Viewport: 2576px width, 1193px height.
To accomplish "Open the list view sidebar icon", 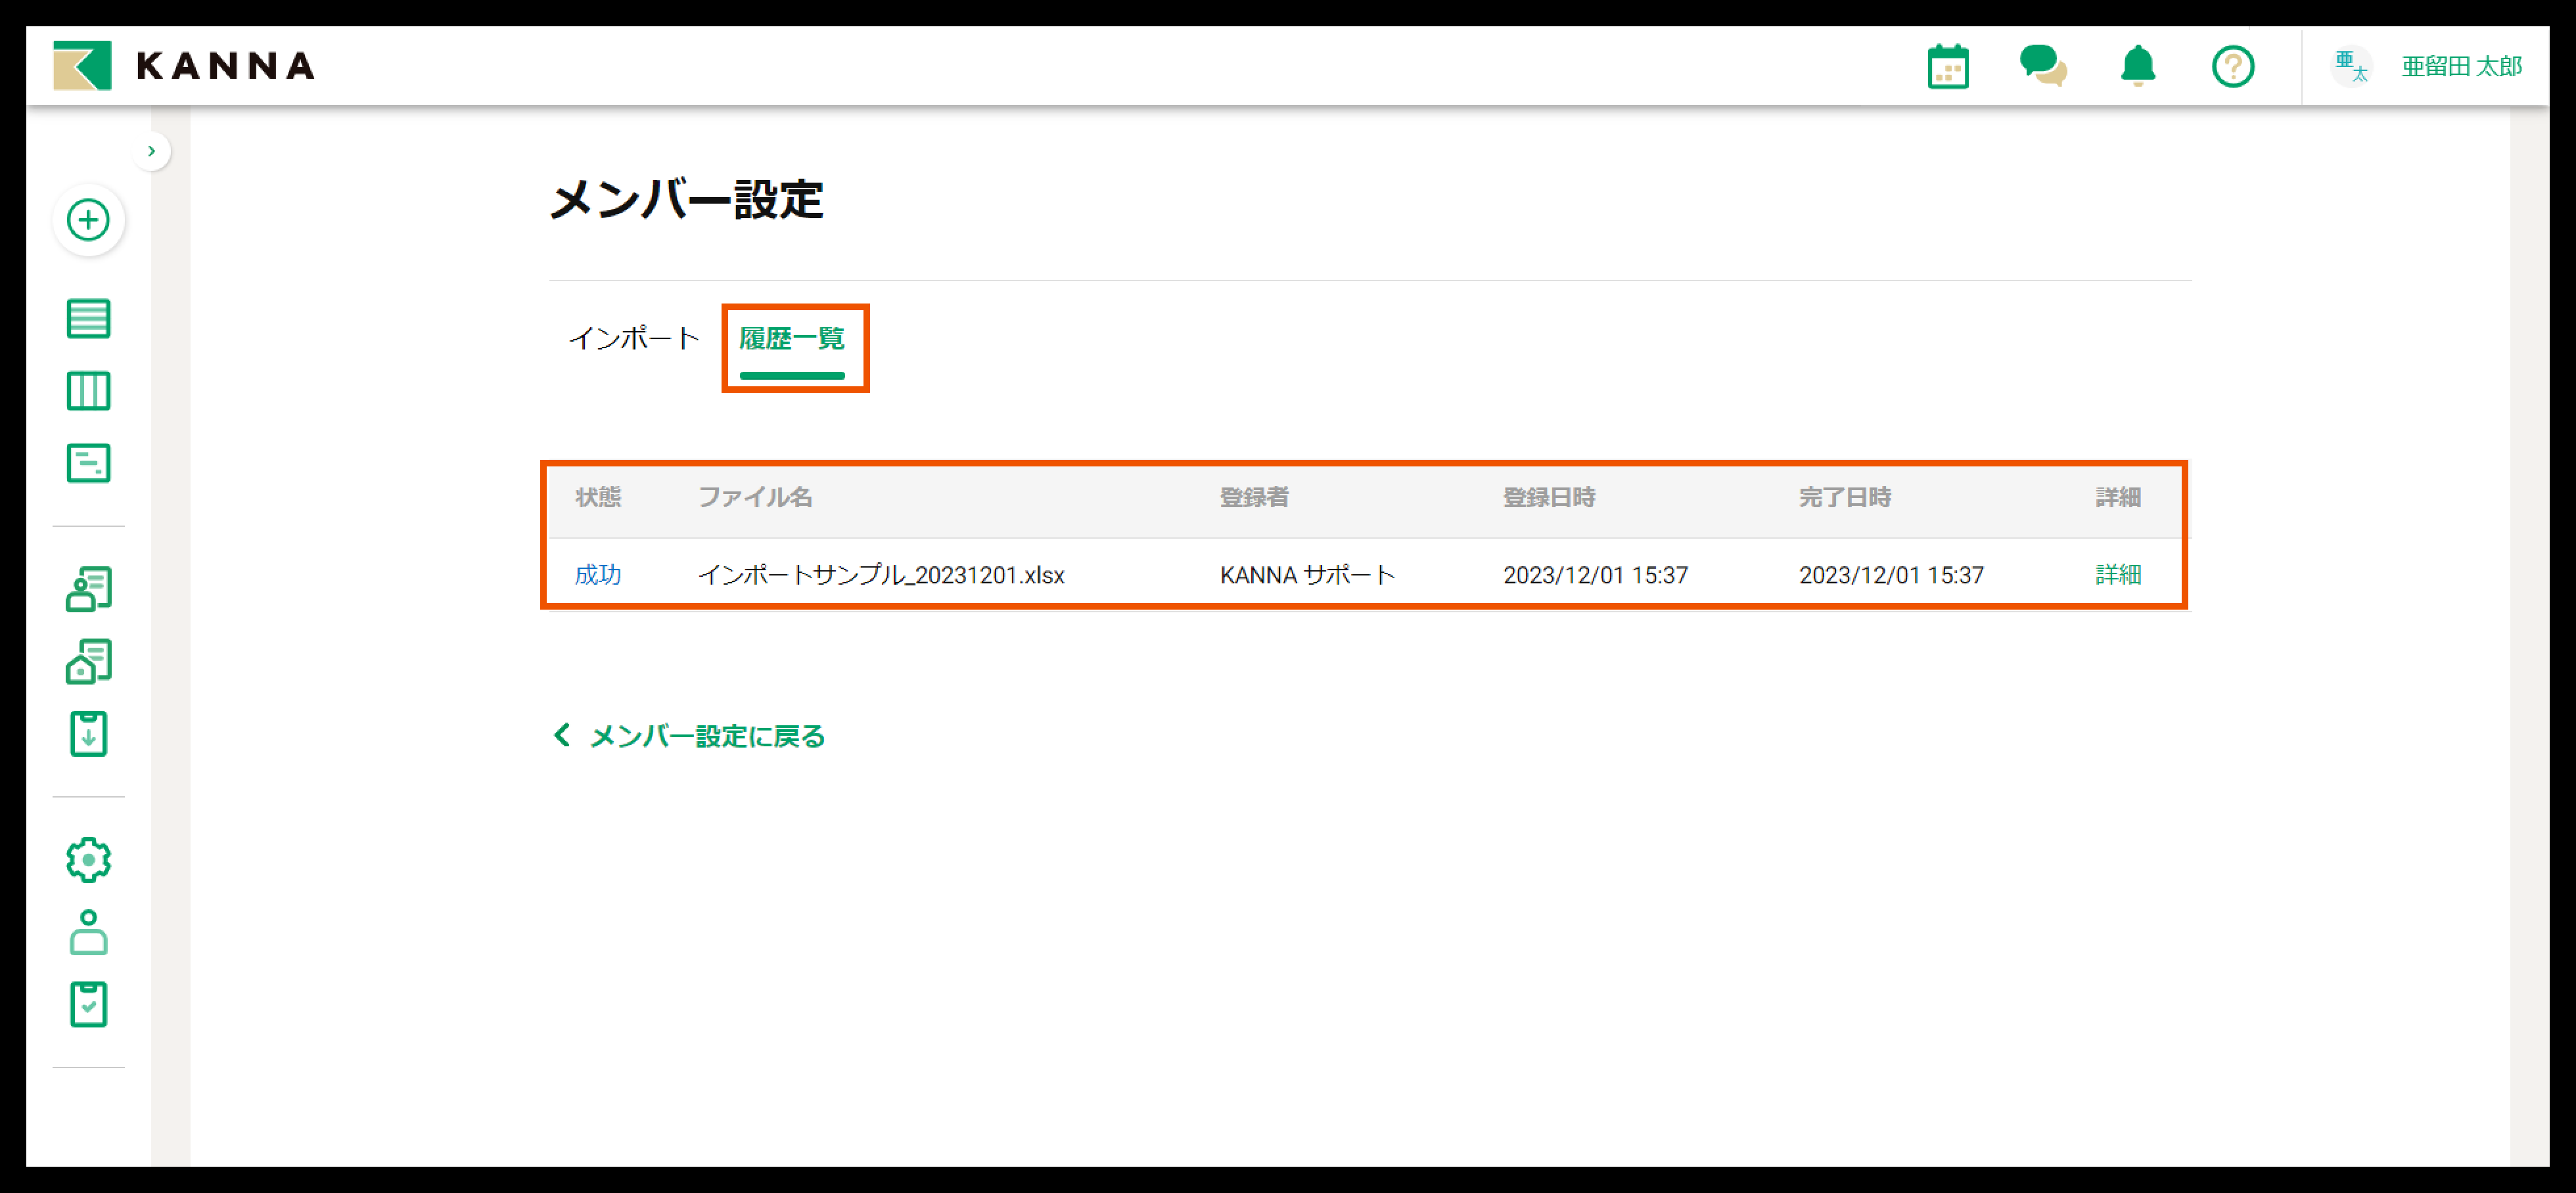I will click(x=88, y=319).
